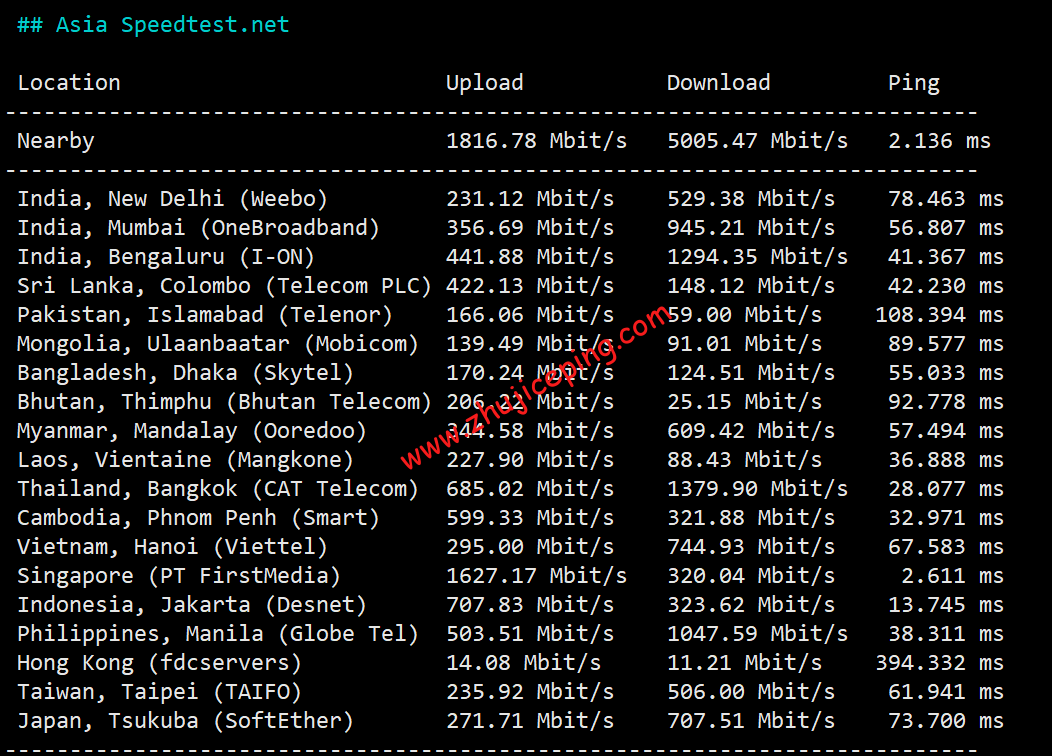Image resolution: width=1052 pixels, height=756 pixels.
Task: Select Nearby download value '5005.47 Mbit/s'
Action: coord(757,141)
